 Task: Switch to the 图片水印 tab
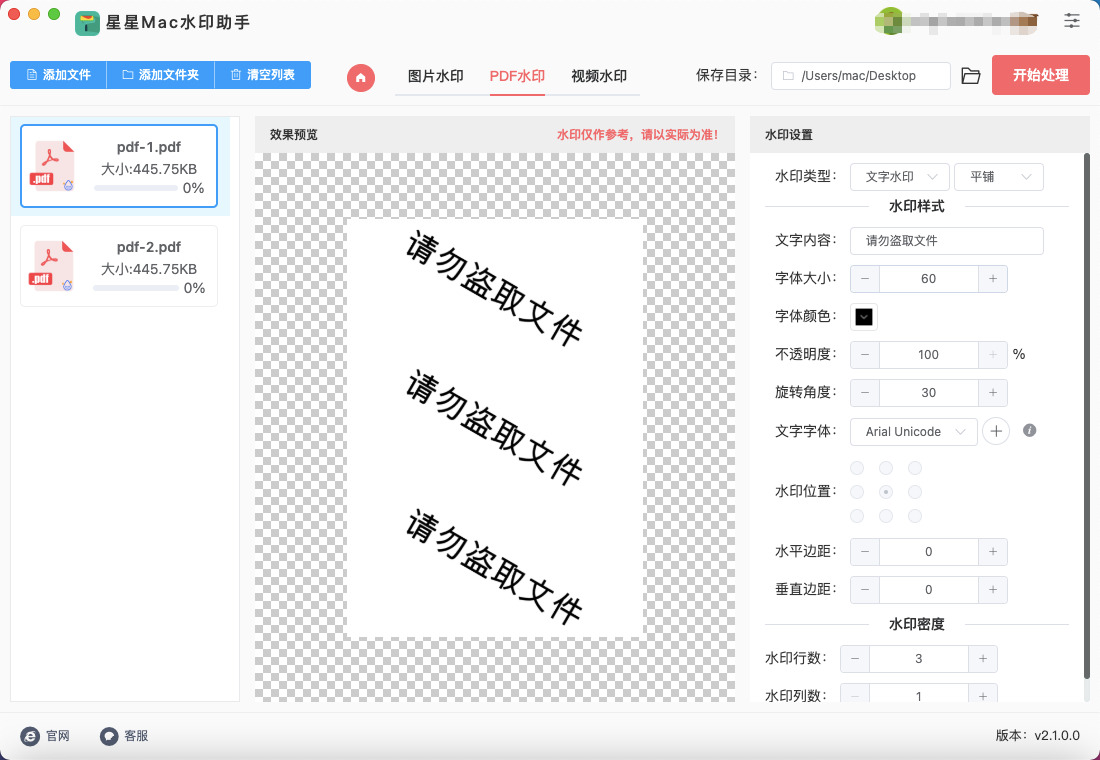[435, 76]
